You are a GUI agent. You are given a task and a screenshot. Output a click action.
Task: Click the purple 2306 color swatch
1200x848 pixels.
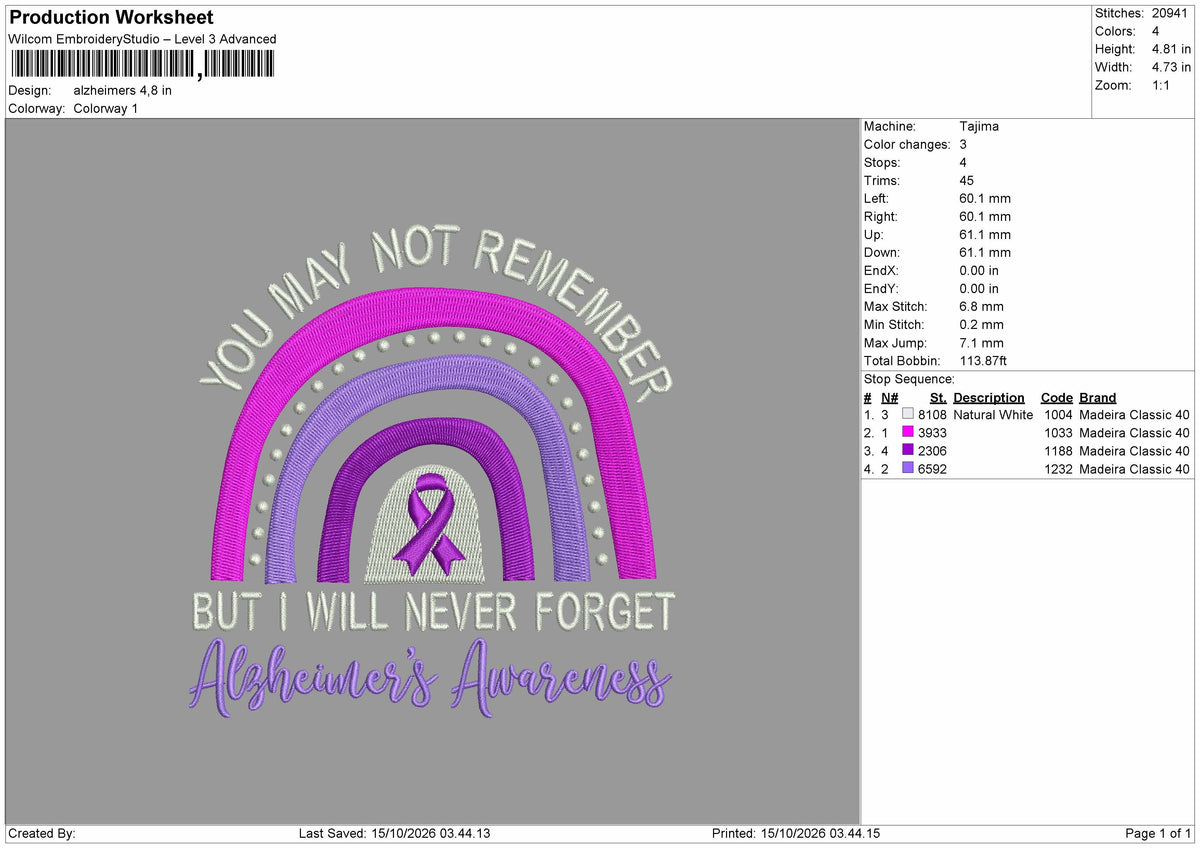tap(908, 450)
